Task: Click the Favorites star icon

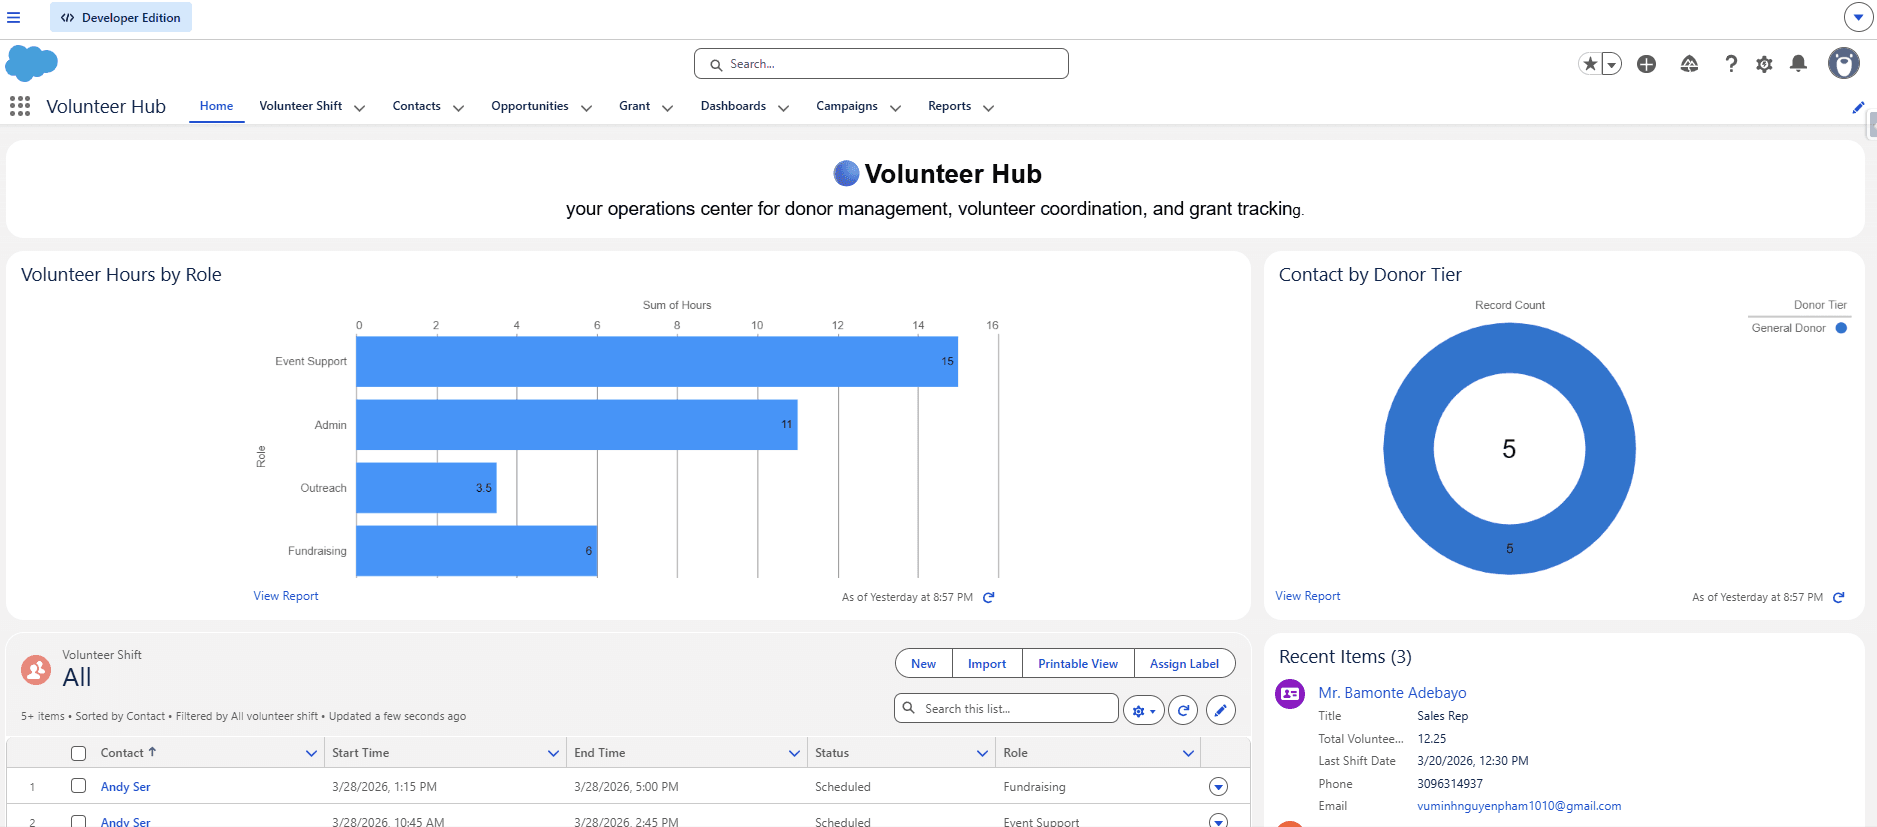Action: pyautogui.click(x=1590, y=64)
